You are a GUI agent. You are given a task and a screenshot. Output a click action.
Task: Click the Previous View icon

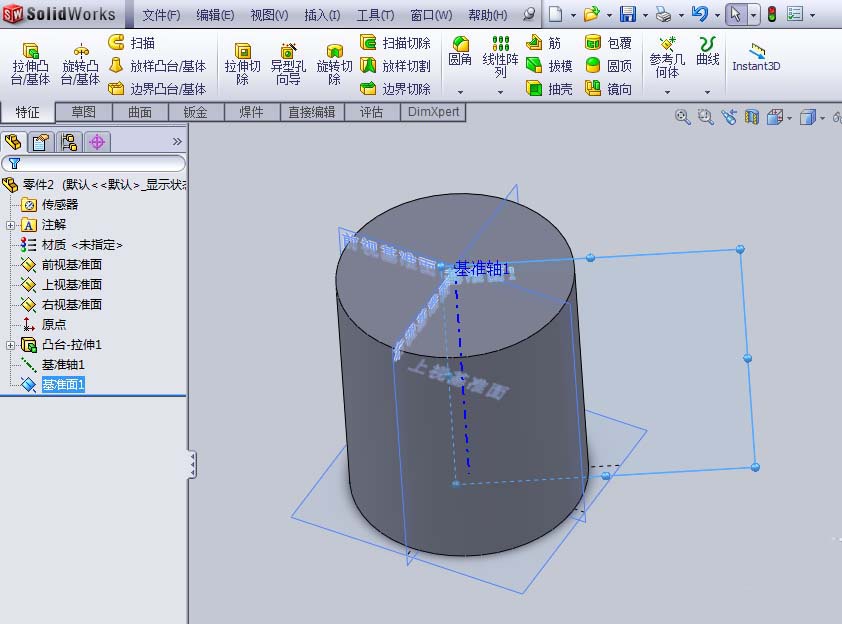tap(729, 117)
